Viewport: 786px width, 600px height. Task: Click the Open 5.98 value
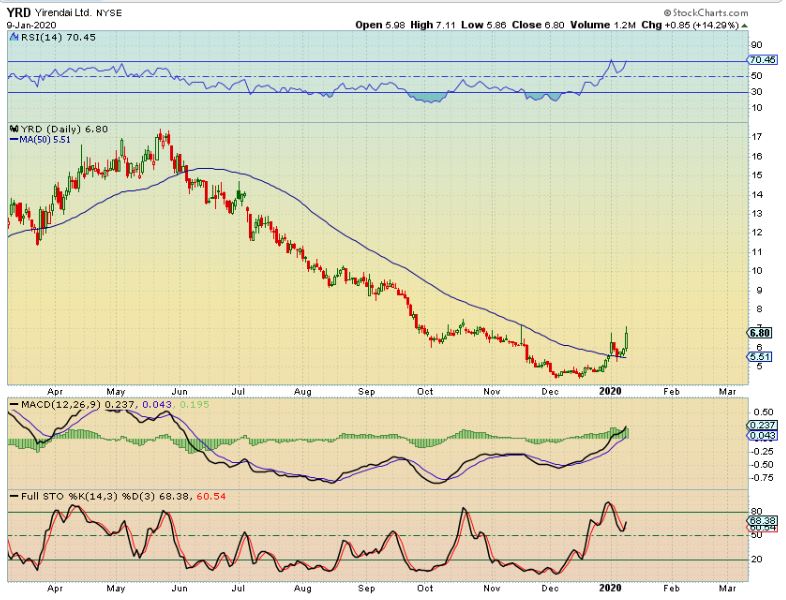pyautogui.click(x=380, y=25)
